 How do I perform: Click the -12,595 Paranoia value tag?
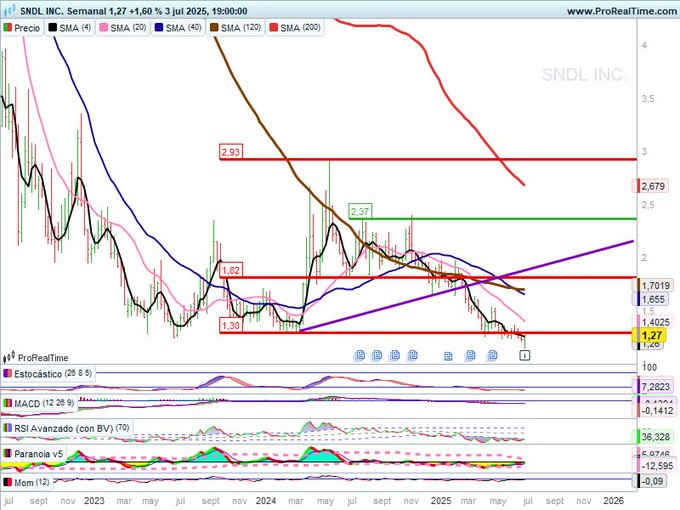click(656, 466)
